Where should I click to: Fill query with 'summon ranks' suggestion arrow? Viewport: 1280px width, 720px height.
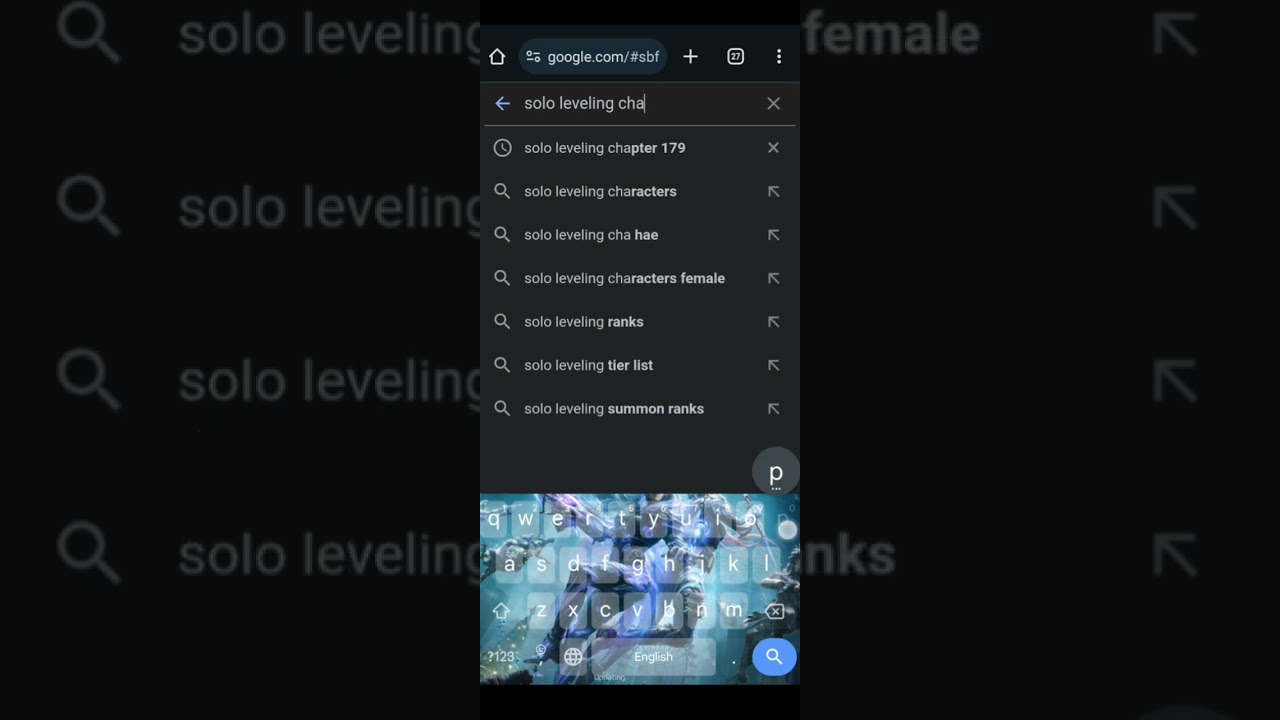tap(773, 409)
